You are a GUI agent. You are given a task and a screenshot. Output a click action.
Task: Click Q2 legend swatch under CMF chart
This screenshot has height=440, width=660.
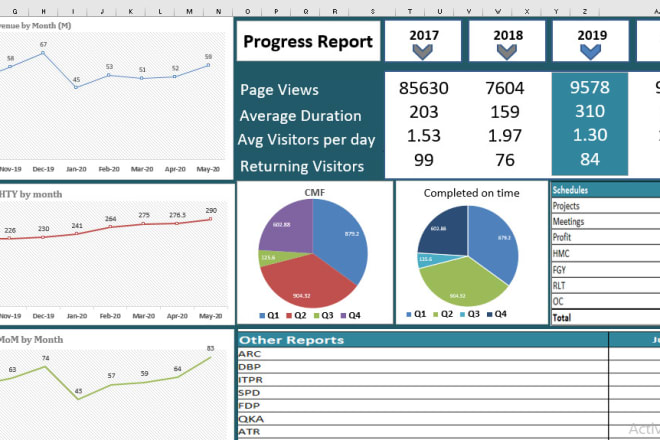289,315
